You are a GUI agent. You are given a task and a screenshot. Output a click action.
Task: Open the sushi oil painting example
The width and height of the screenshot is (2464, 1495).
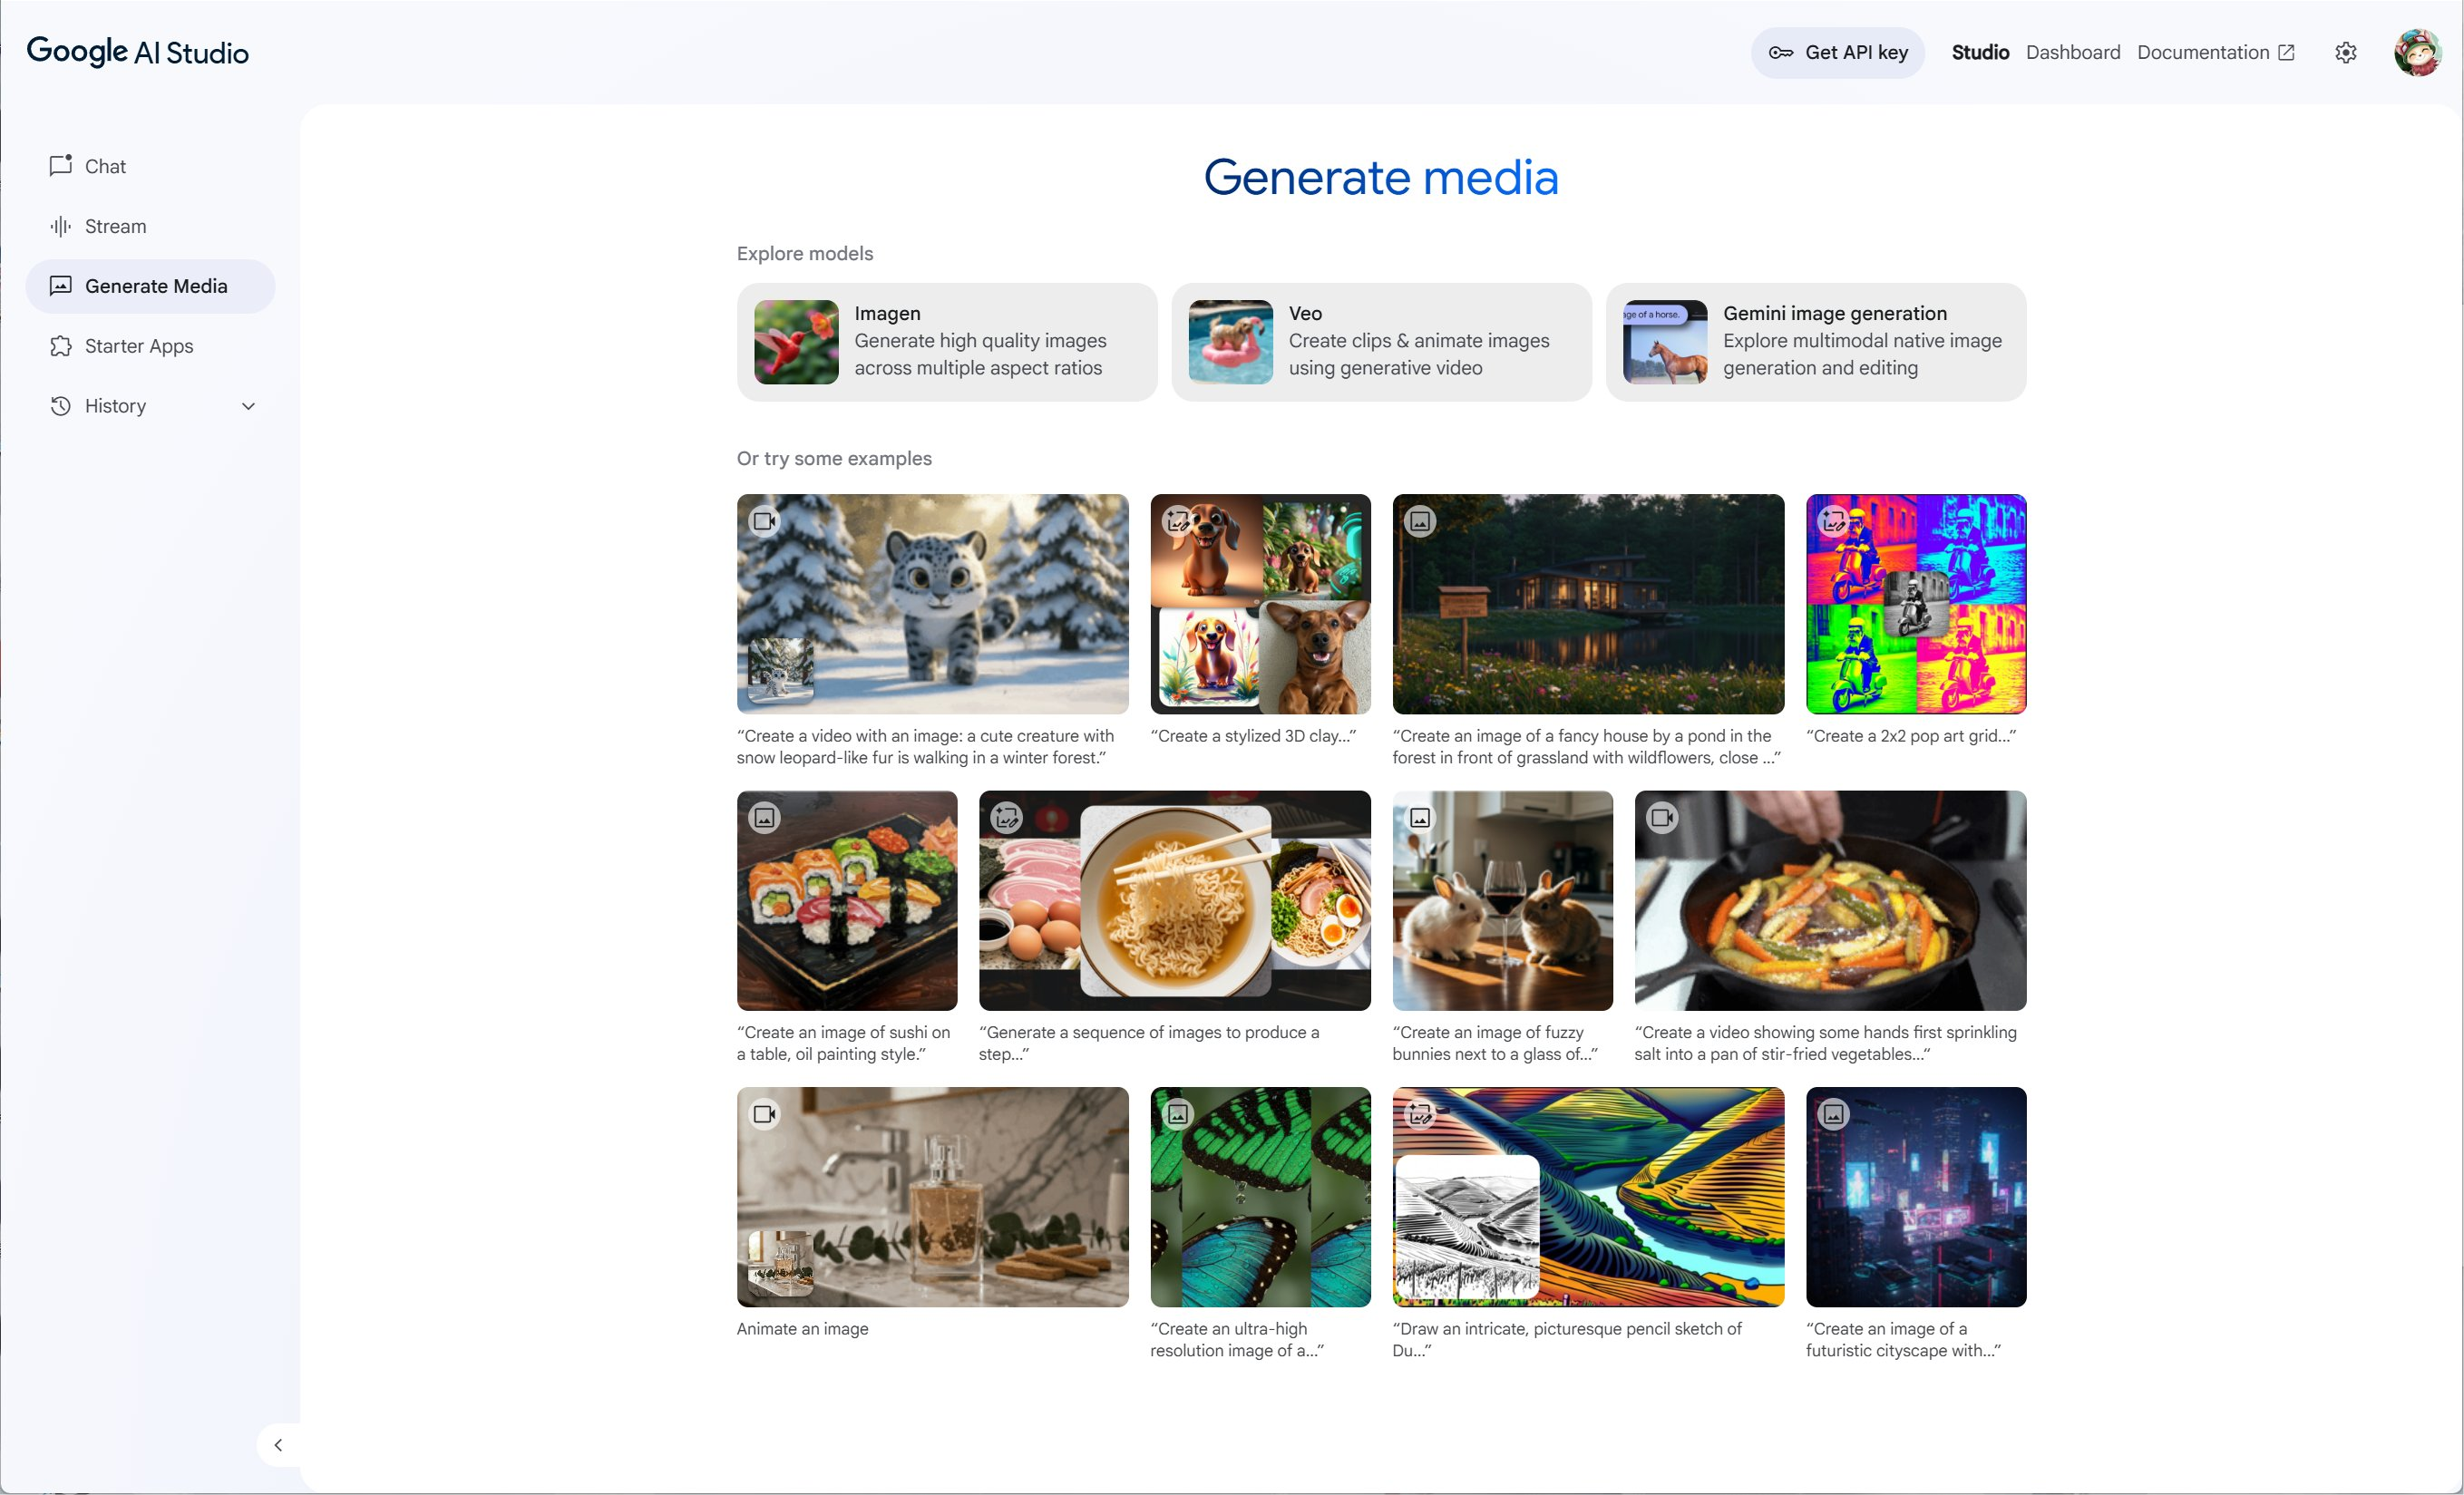click(x=847, y=901)
